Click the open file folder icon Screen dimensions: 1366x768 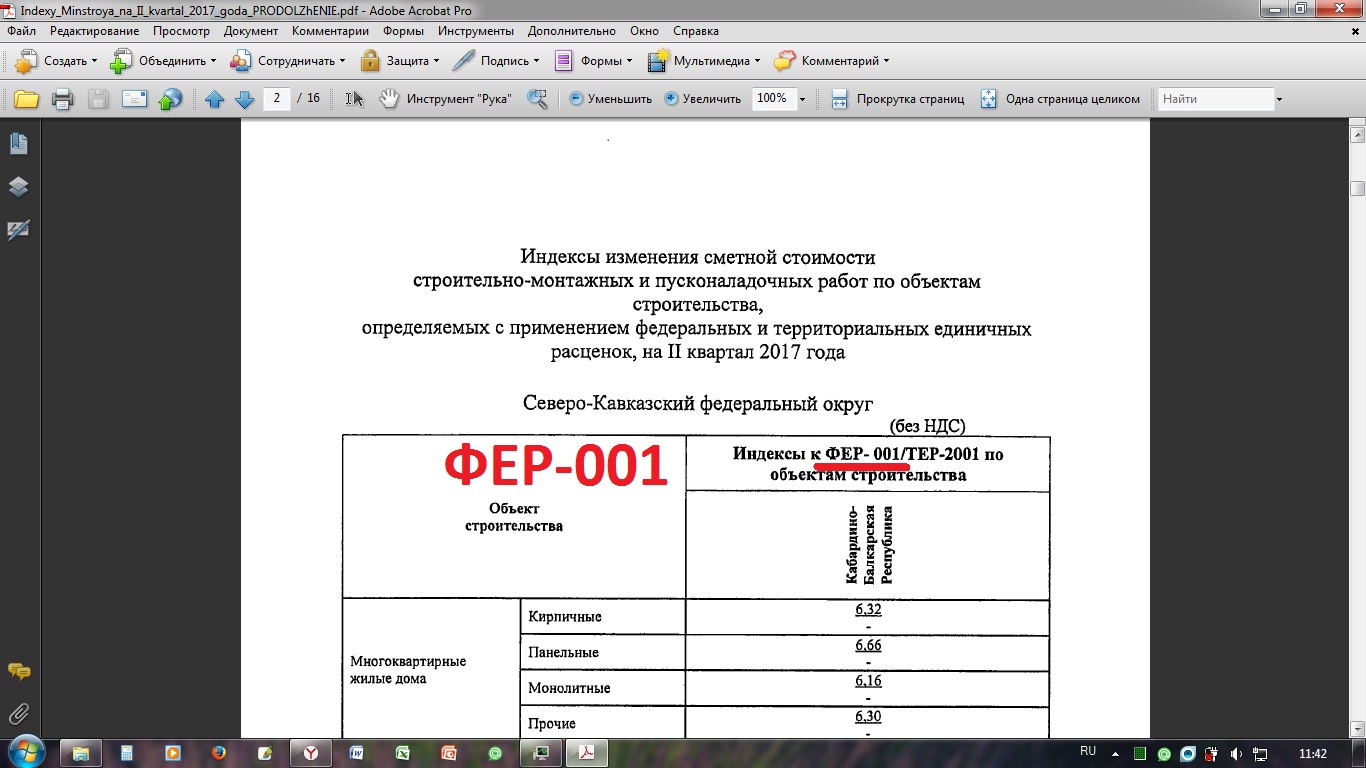coord(26,99)
